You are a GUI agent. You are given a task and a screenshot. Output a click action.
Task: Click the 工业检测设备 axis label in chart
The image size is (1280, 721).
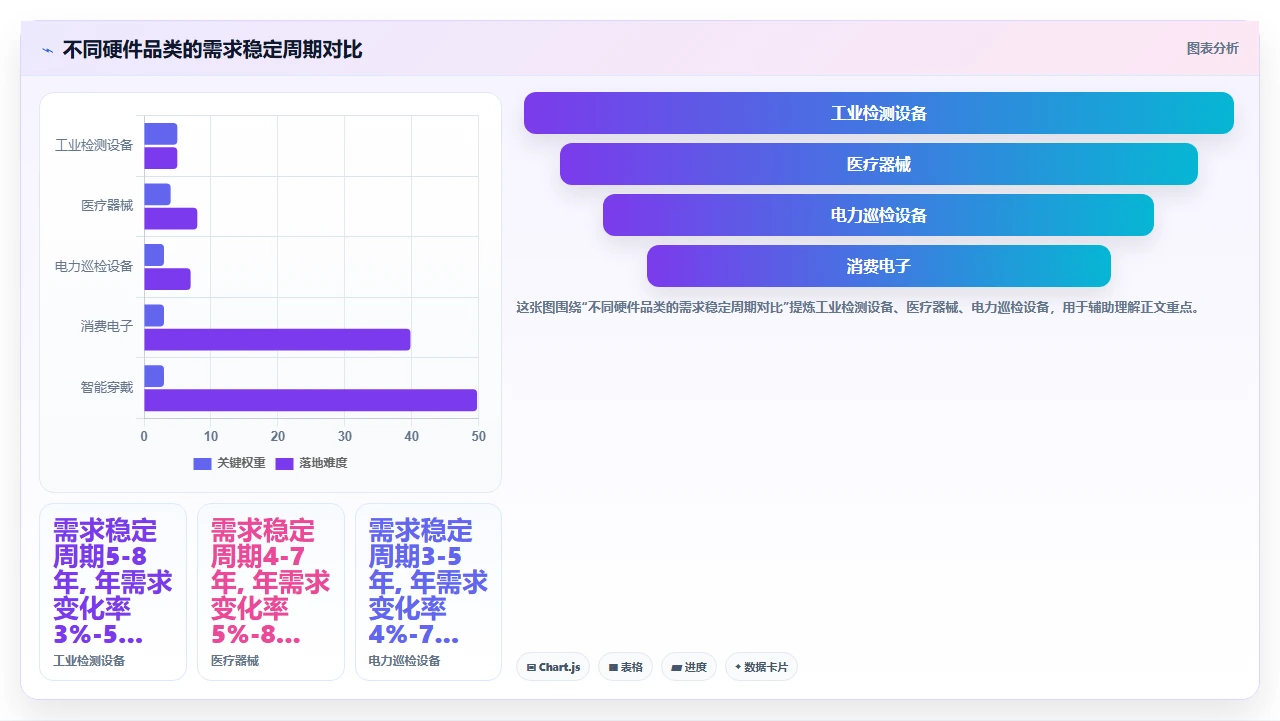coord(94,145)
